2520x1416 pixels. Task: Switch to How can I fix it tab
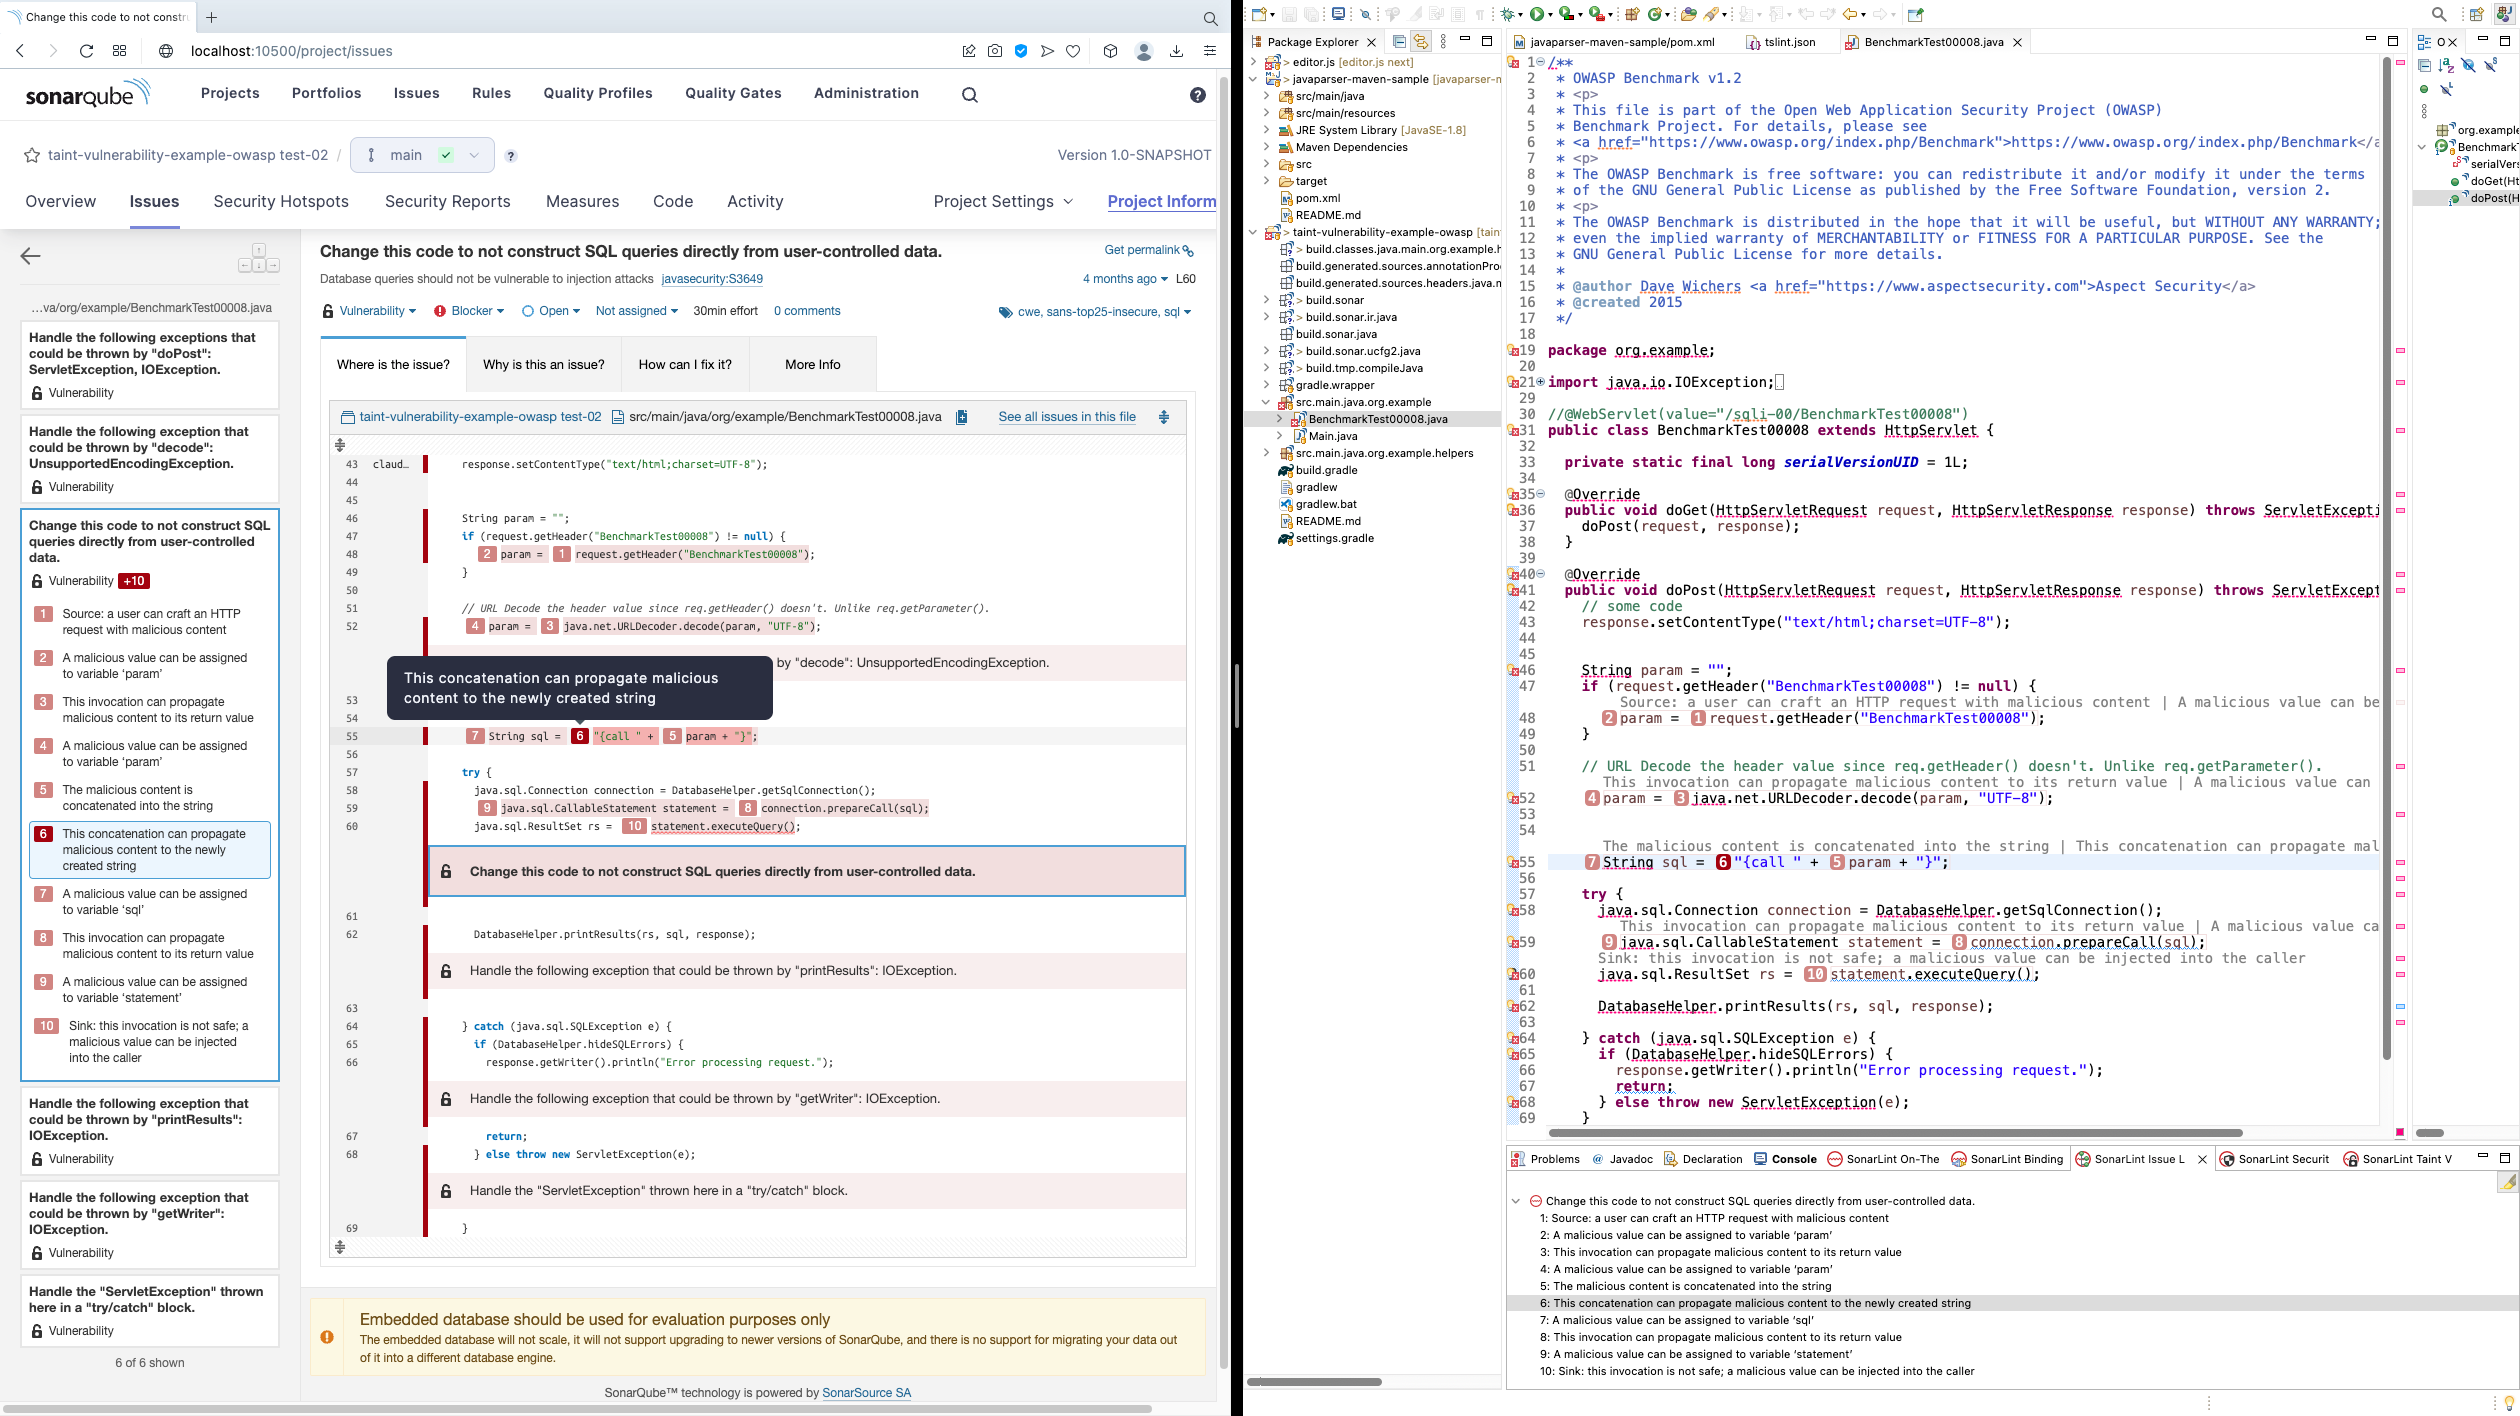(685, 364)
